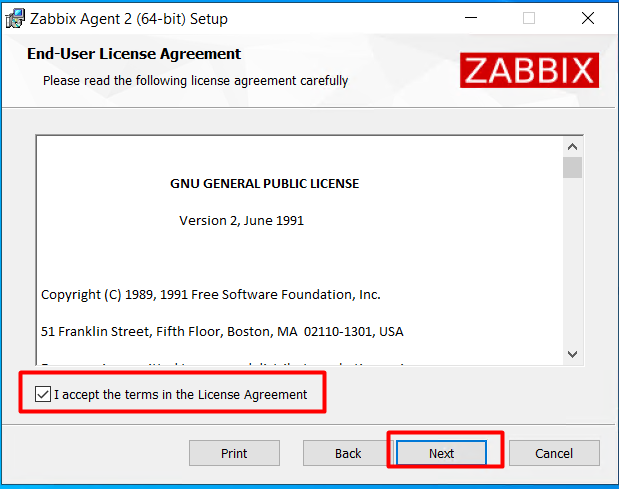
Task: Click the license scrollbar down arrow
Action: click(x=572, y=353)
